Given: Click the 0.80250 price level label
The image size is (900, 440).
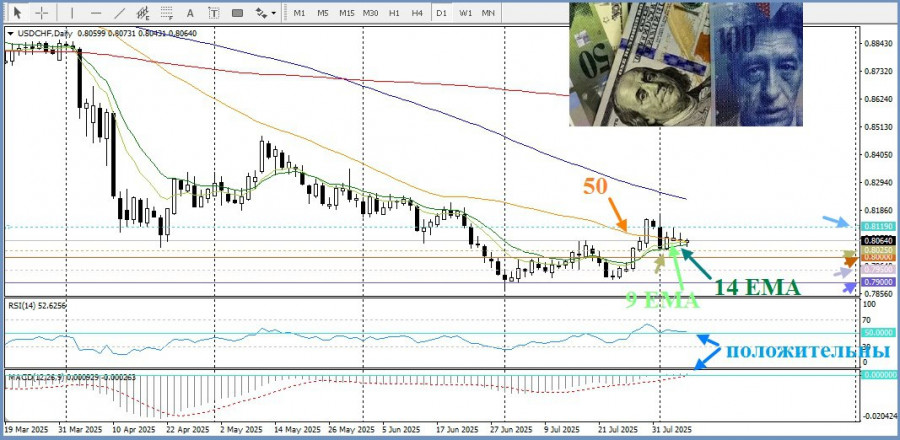Looking at the screenshot, I should pos(879,251).
